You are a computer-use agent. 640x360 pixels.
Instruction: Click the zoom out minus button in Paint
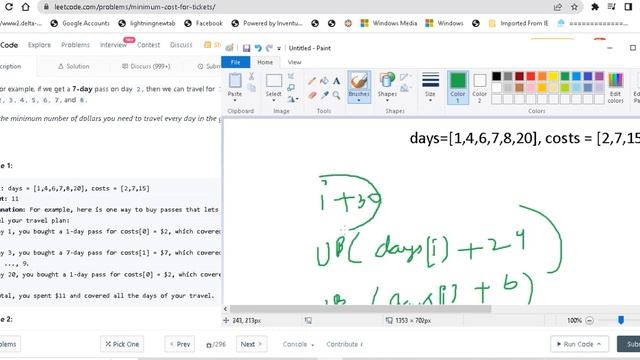point(589,320)
